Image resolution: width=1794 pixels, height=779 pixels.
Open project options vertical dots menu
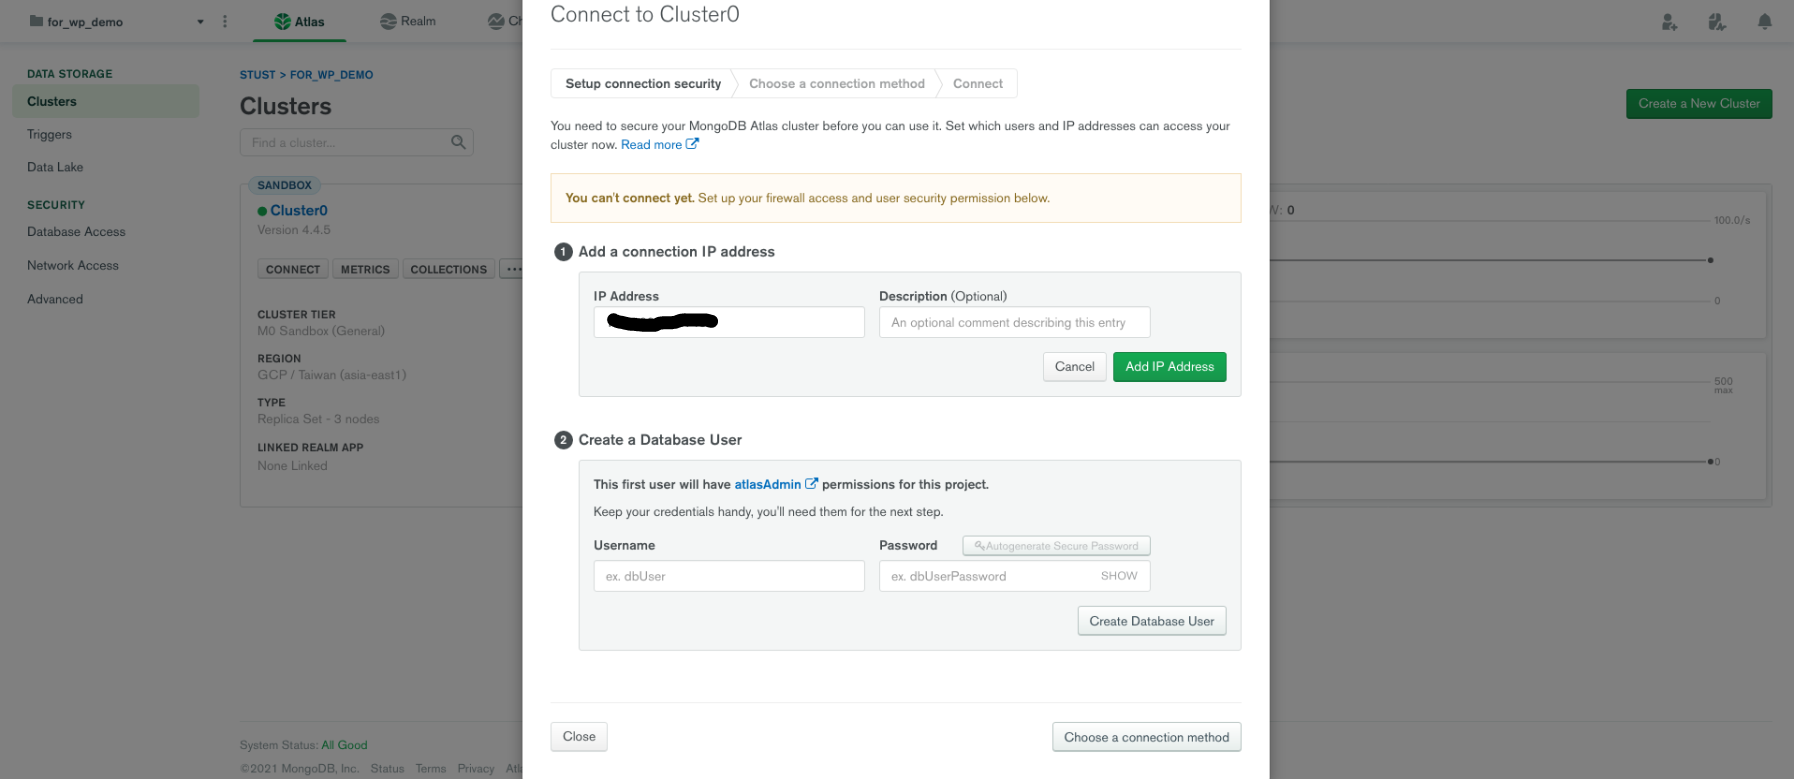pos(225,22)
